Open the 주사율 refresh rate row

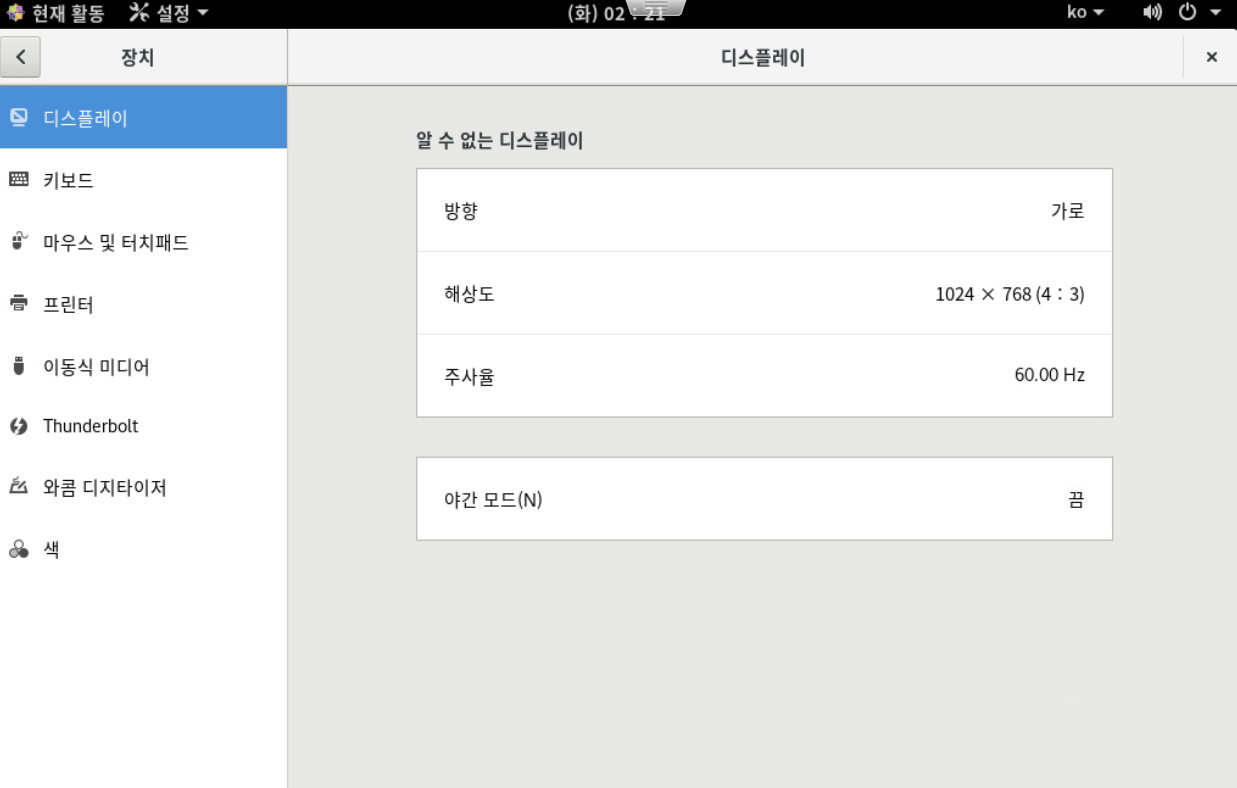[764, 376]
